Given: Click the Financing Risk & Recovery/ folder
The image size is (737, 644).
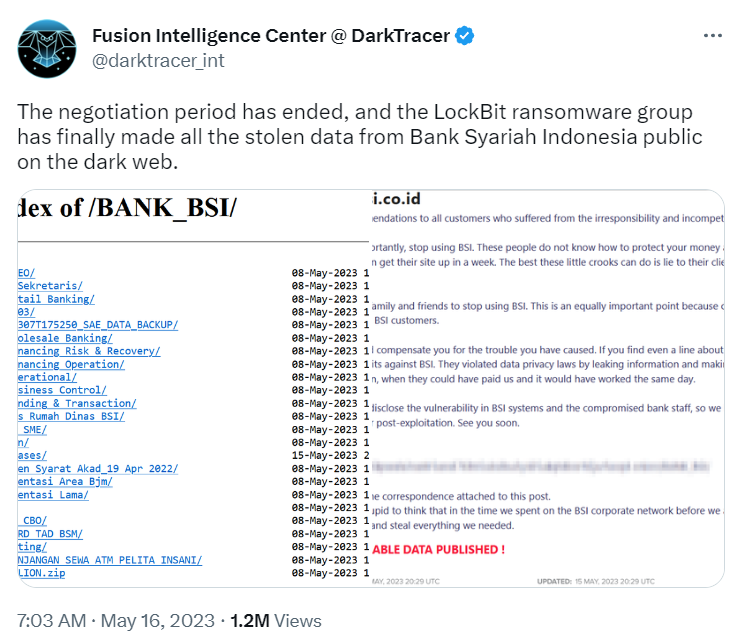Looking at the screenshot, I should coord(90,351).
